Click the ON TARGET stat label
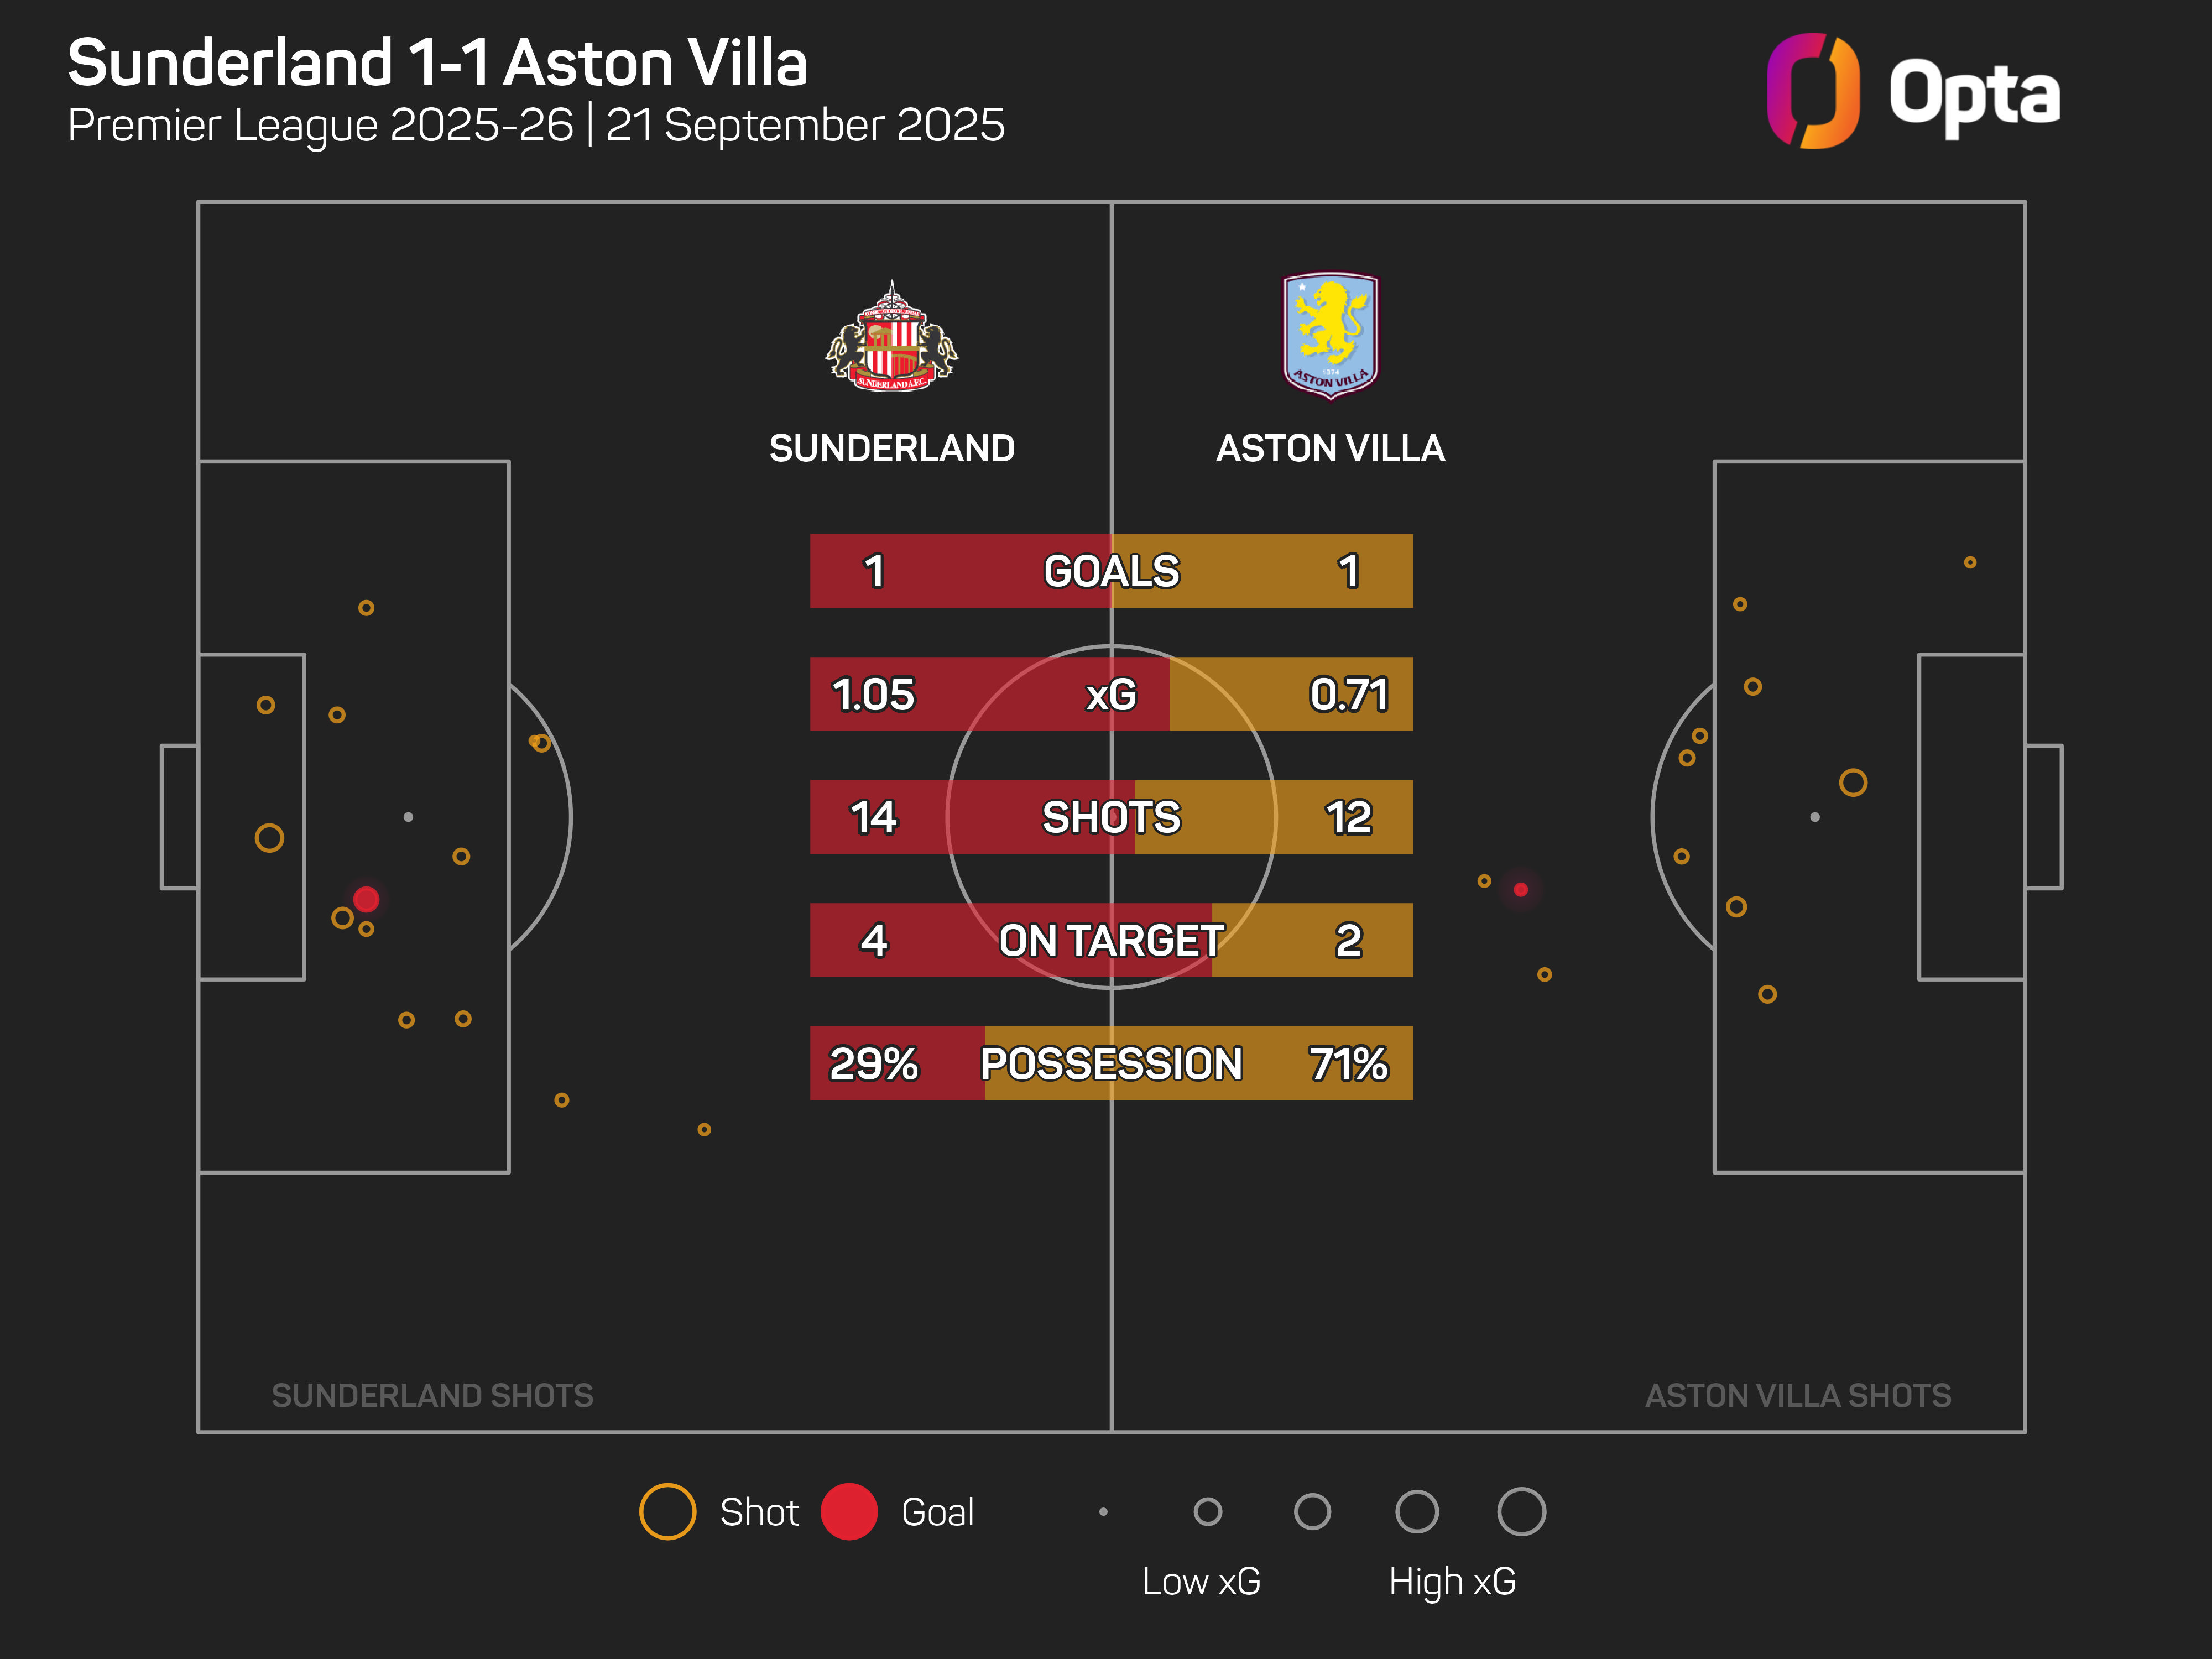 click(x=1111, y=940)
